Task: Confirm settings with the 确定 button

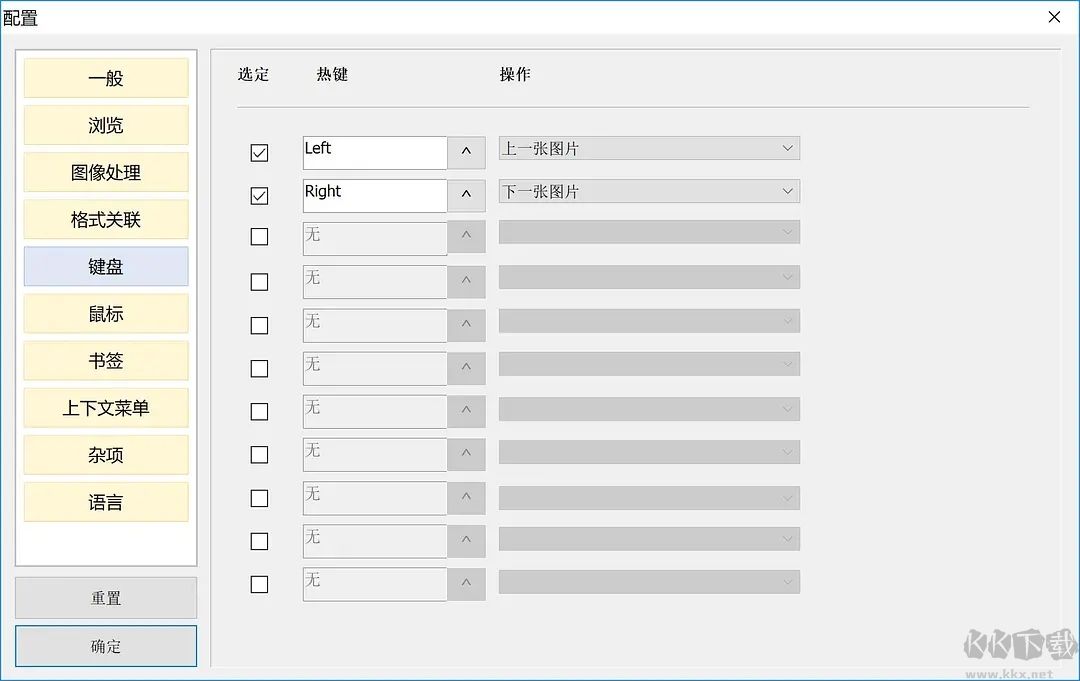Action: (105, 645)
